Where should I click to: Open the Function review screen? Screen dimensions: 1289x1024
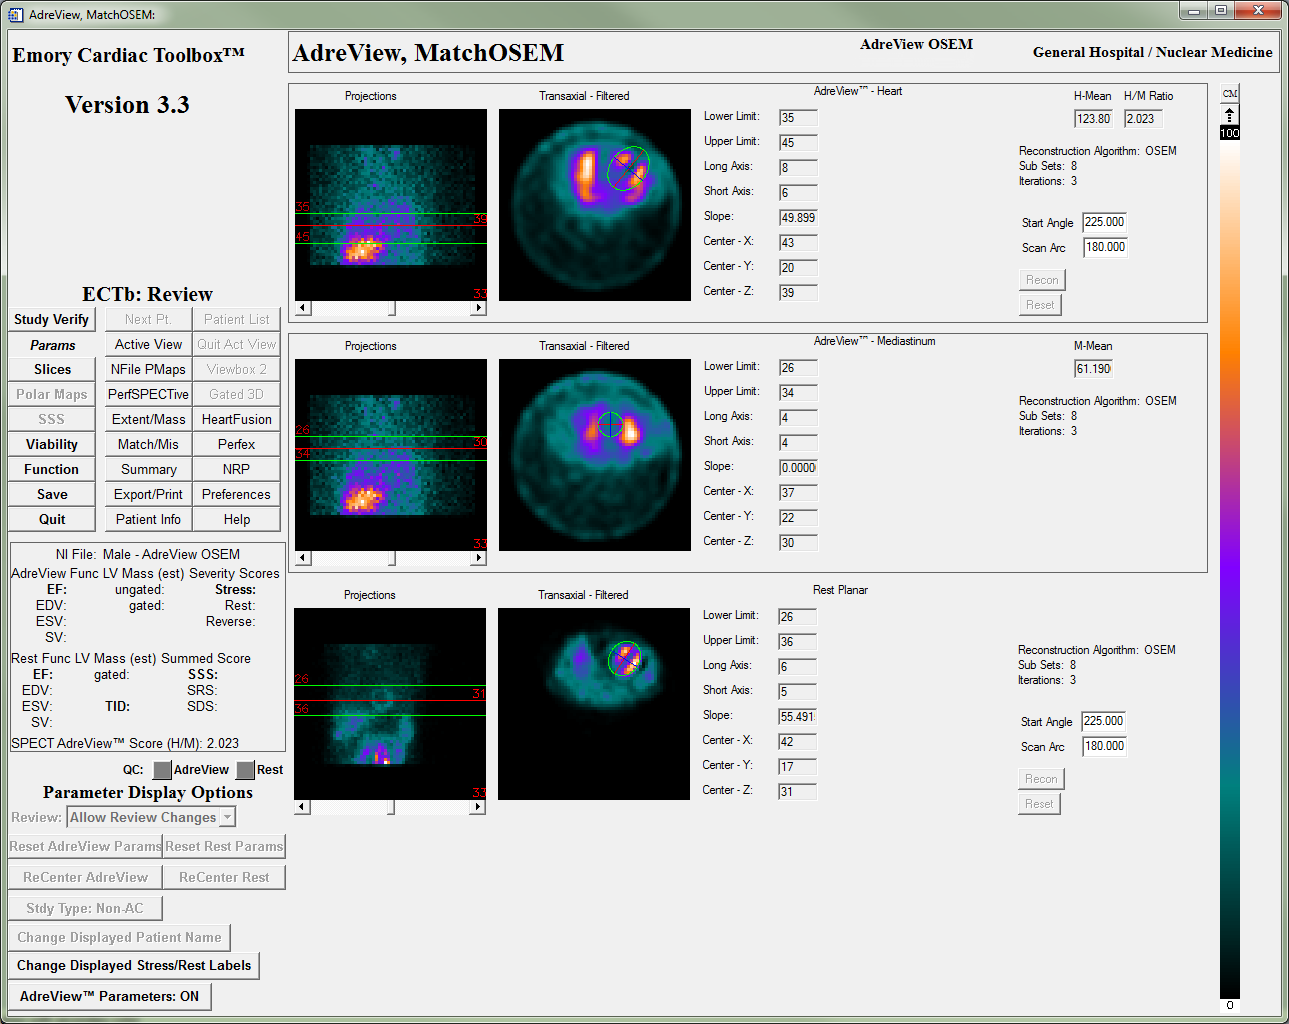tap(52, 469)
